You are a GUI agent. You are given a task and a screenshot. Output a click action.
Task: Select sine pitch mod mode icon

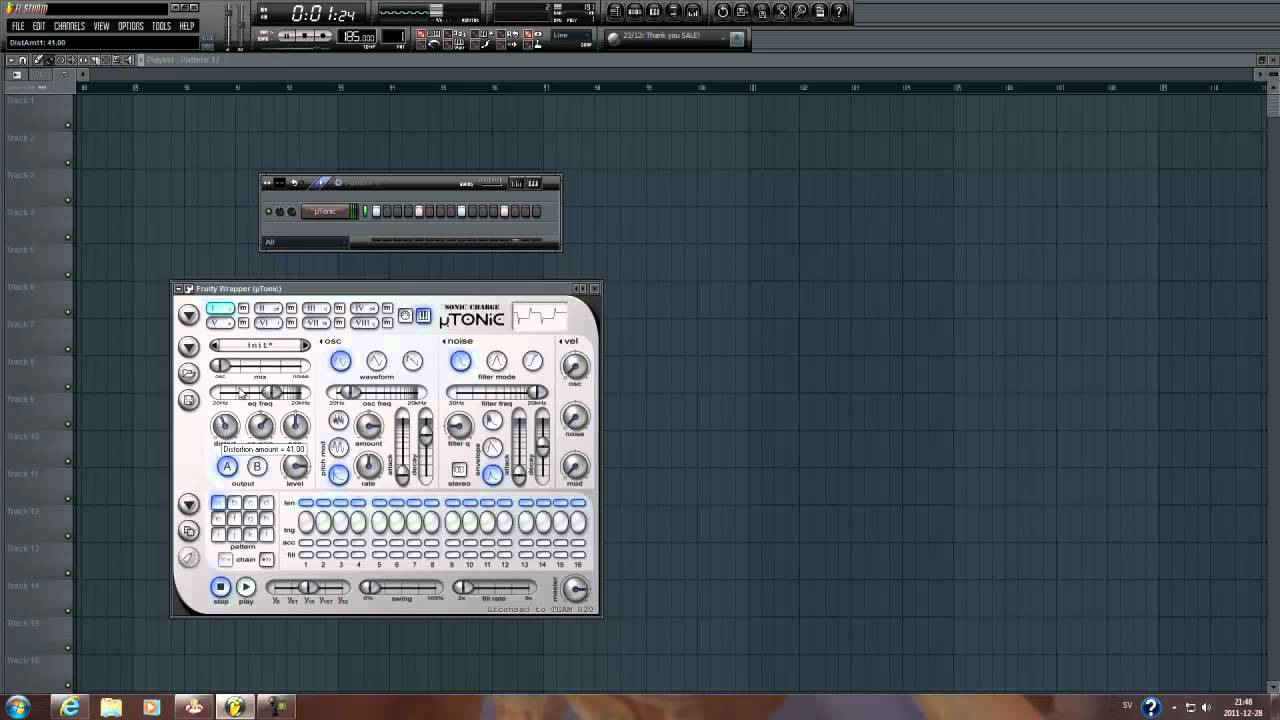(x=339, y=447)
